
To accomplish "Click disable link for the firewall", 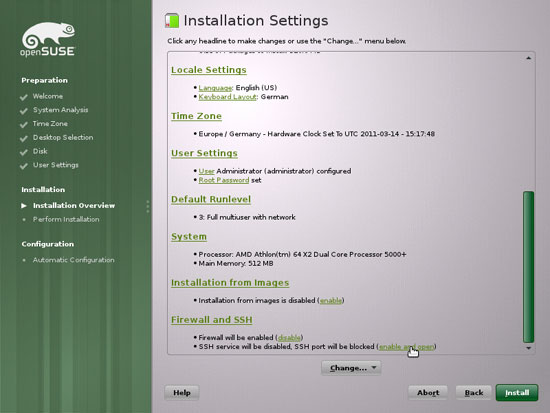I will pyautogui.click(x=289, y=338).
